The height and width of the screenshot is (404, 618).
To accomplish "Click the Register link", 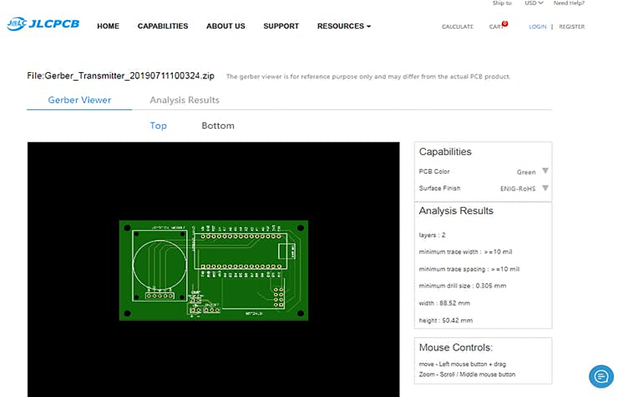I will pyautogui.click(x=571, y=26).
